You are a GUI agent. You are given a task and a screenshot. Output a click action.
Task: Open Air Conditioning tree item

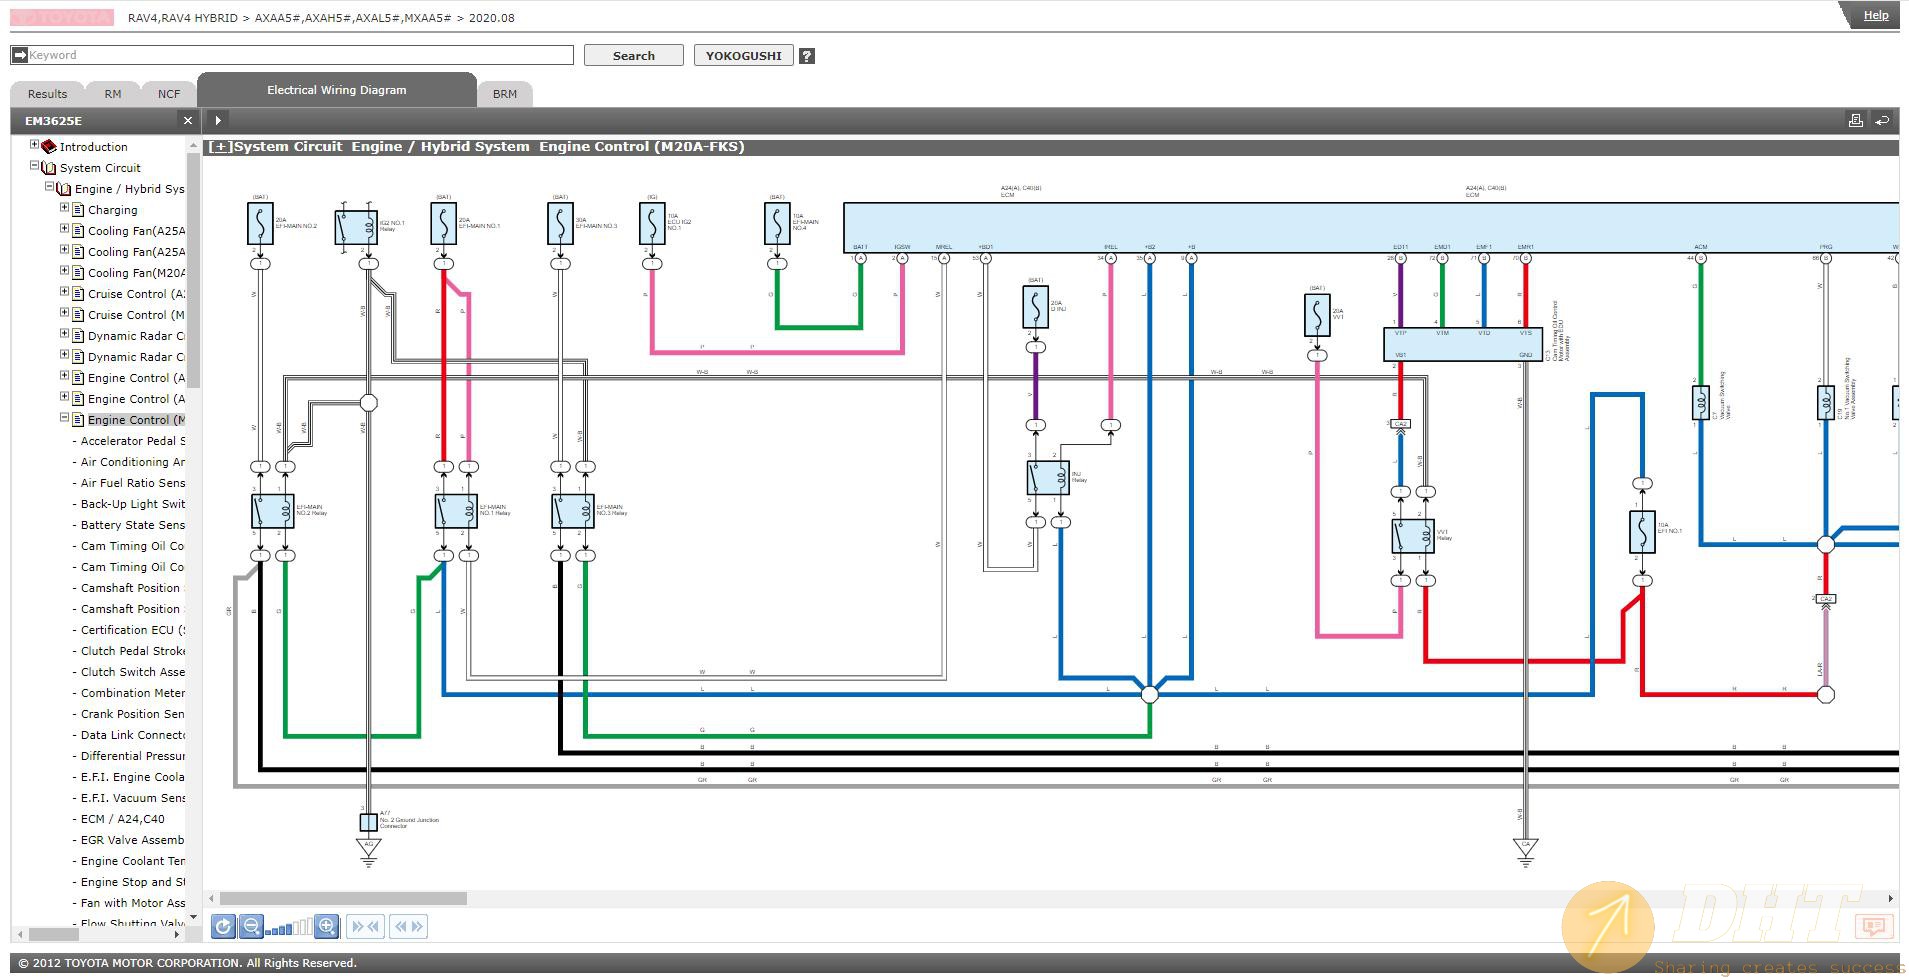pos(132,462)
